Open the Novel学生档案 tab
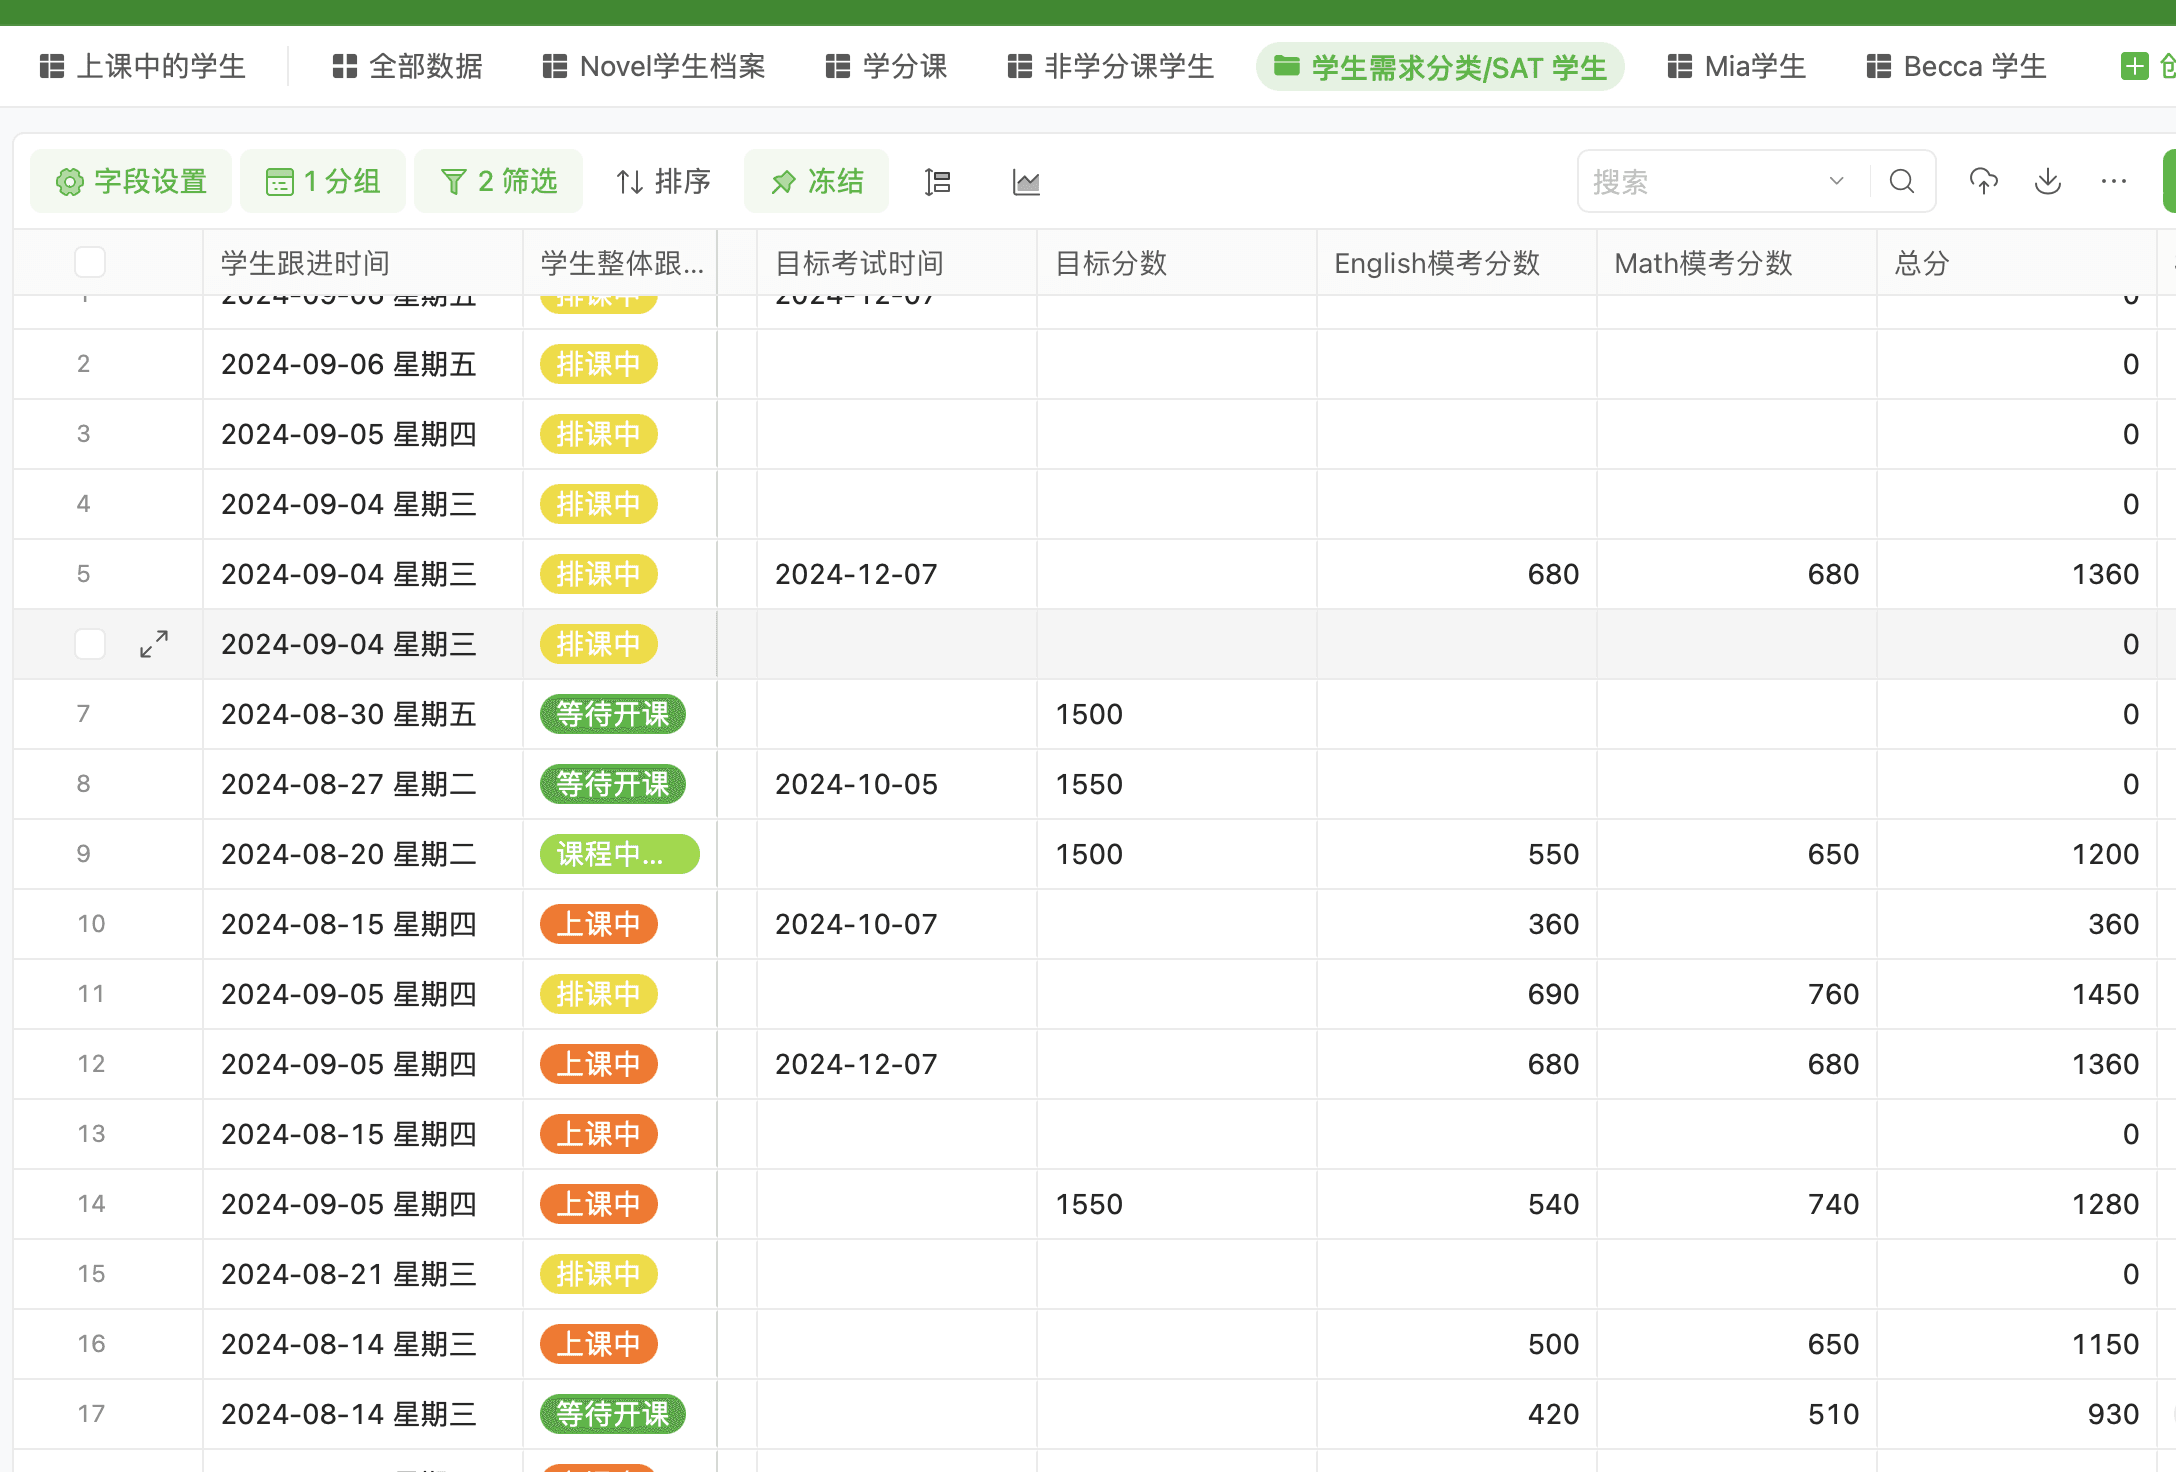Image resolution: width=2176 pixels, height=1472 pixels. 654,67
